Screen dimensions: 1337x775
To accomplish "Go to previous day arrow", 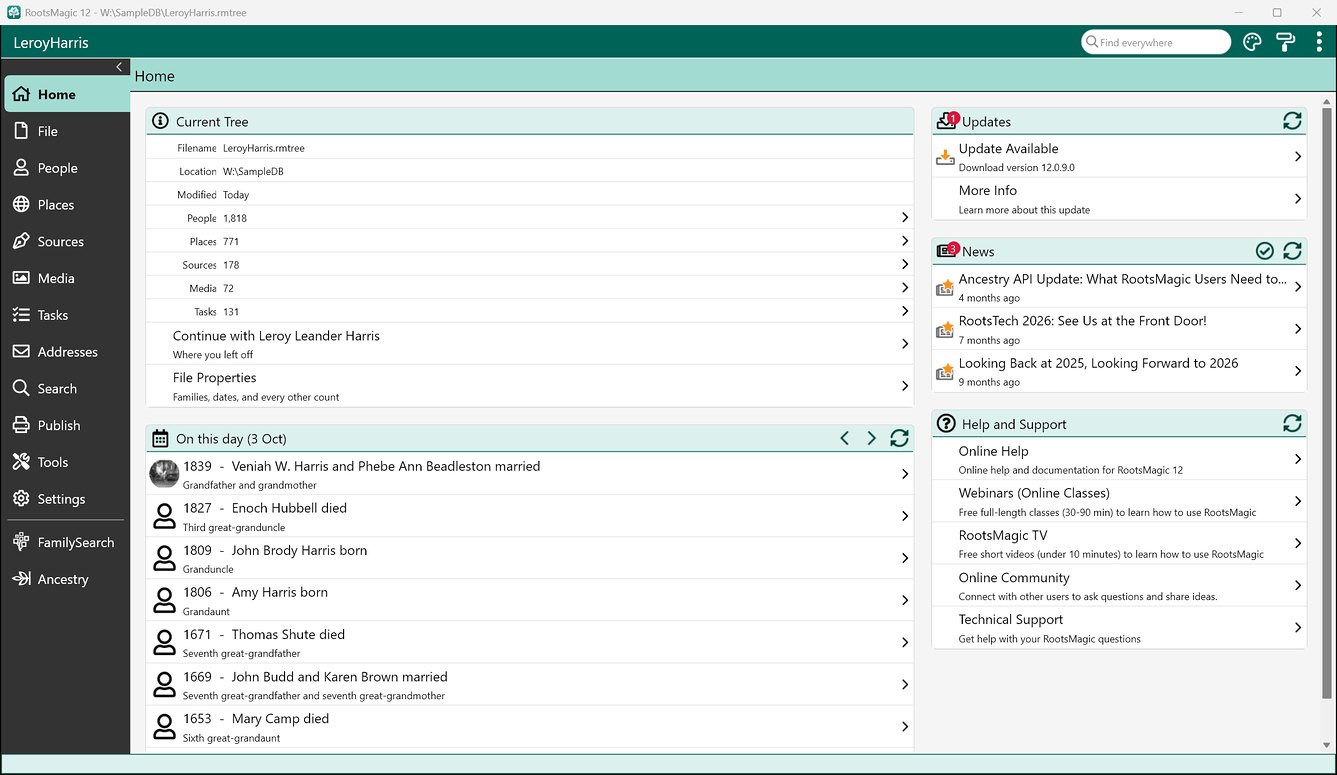I will [845, 438].
